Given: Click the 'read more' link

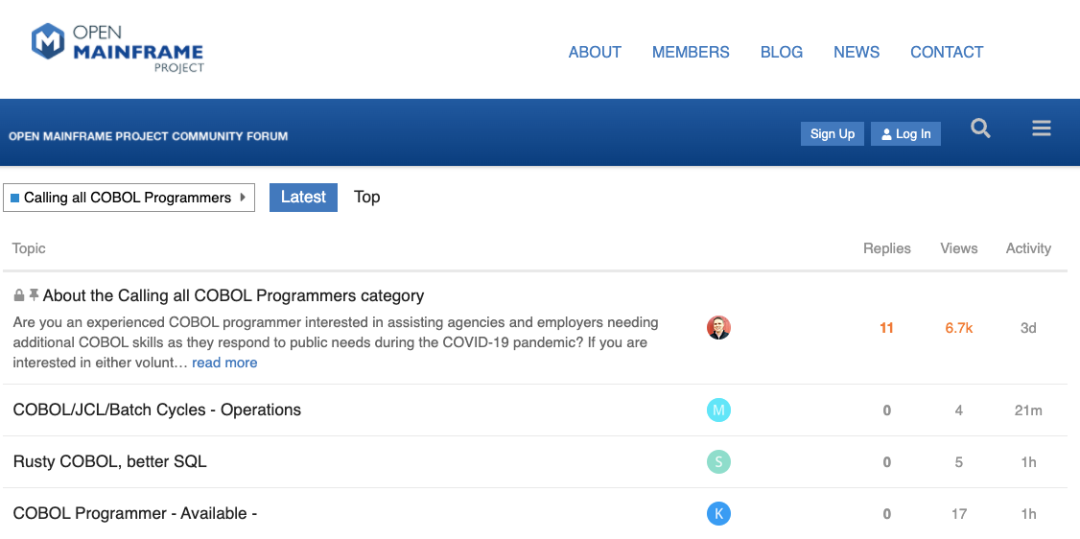Looking at the screenshot, I should pos(225,363).
